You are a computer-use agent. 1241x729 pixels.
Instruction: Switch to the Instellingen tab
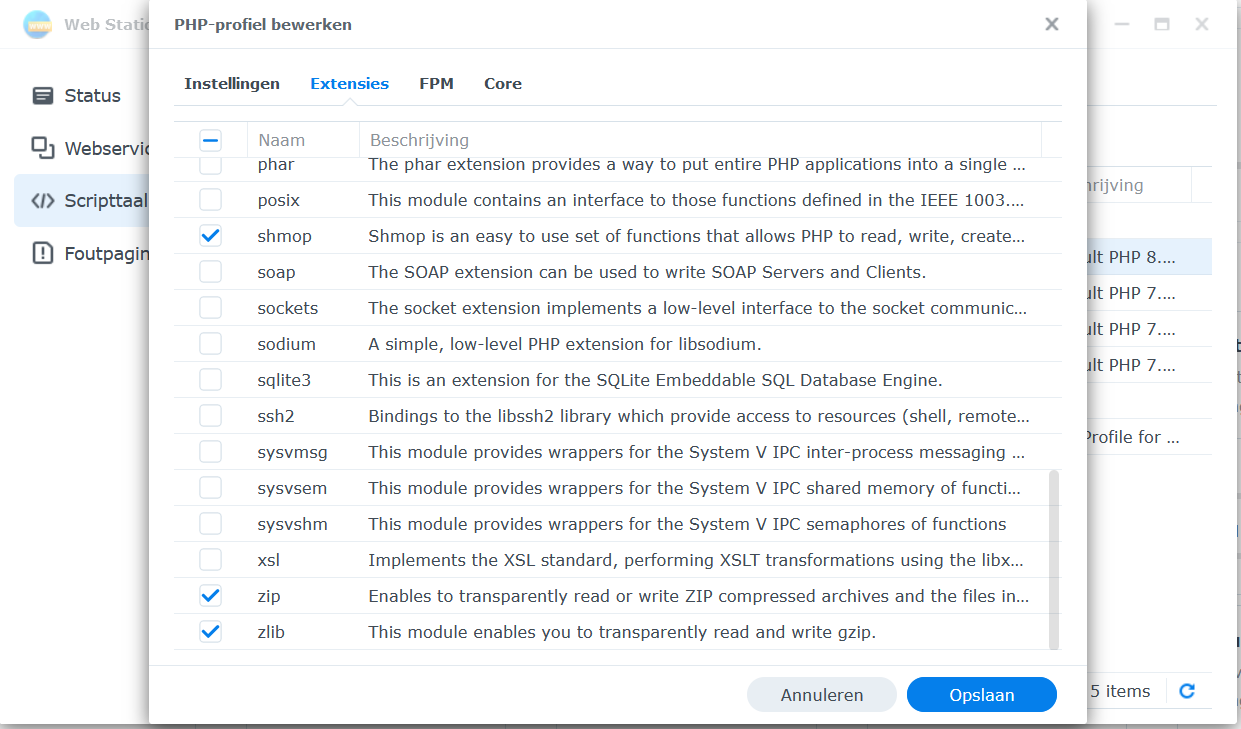[x=232, y=84]
